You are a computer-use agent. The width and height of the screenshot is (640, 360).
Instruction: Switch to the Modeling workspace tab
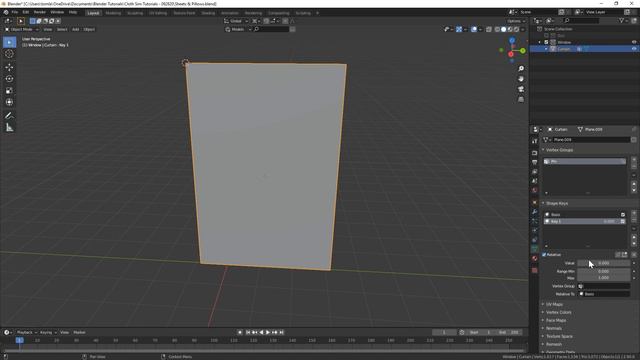pyautogui.click(x=113, y=13)
